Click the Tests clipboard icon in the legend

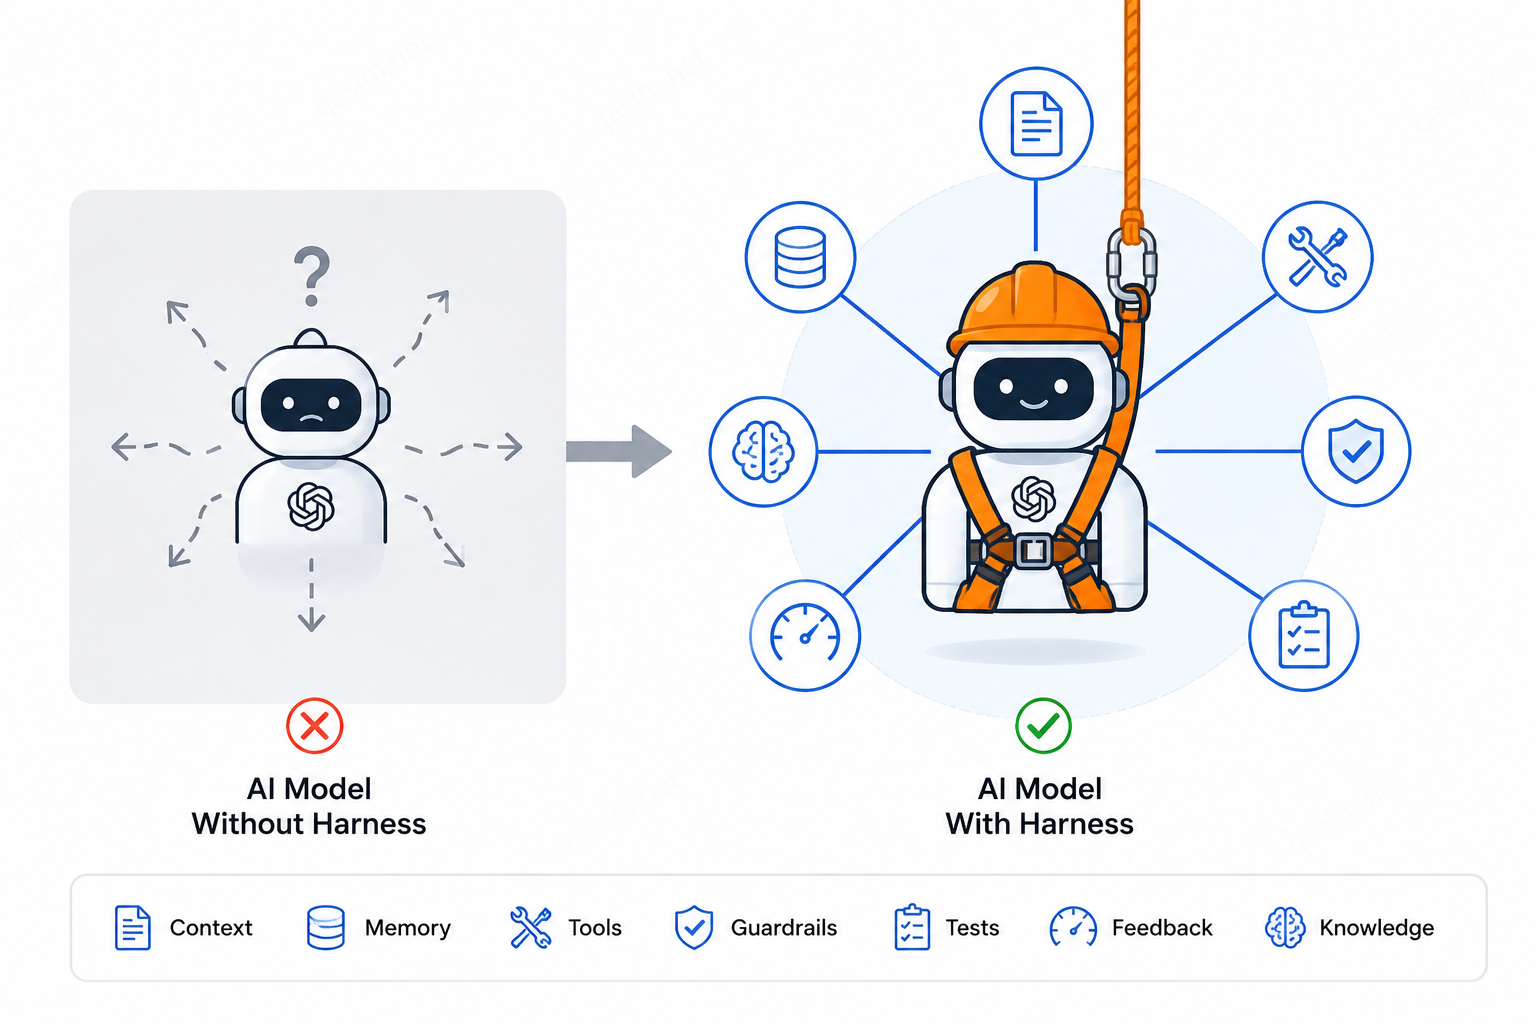[912, 927]
